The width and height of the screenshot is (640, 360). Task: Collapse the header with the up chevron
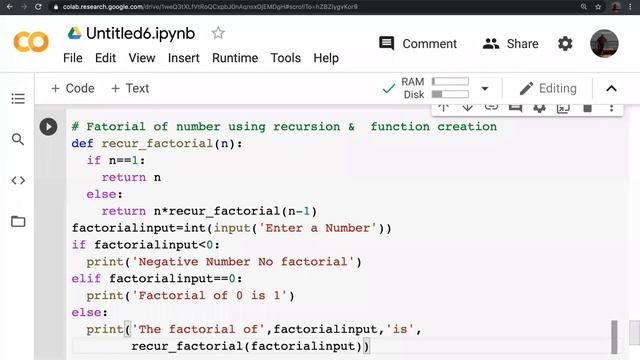611,88
